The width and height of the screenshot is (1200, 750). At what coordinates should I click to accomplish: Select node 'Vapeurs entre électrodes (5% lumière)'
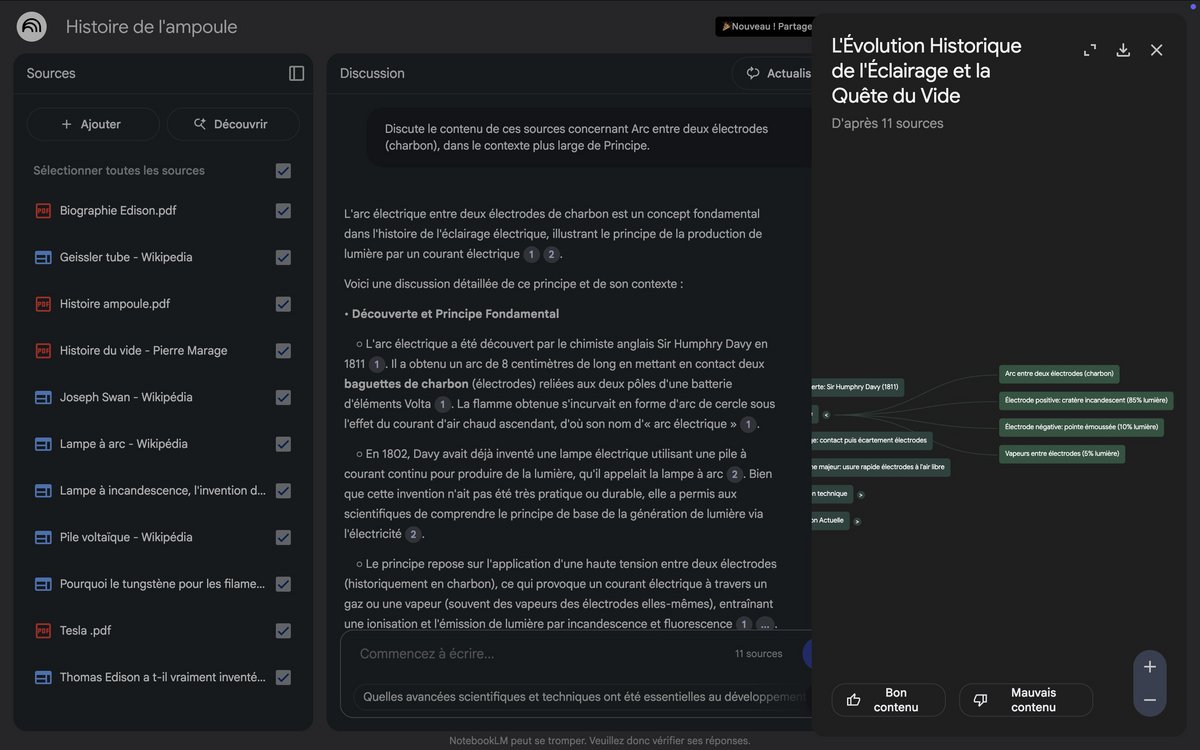pyautogui.click(x=1062, y=454)
